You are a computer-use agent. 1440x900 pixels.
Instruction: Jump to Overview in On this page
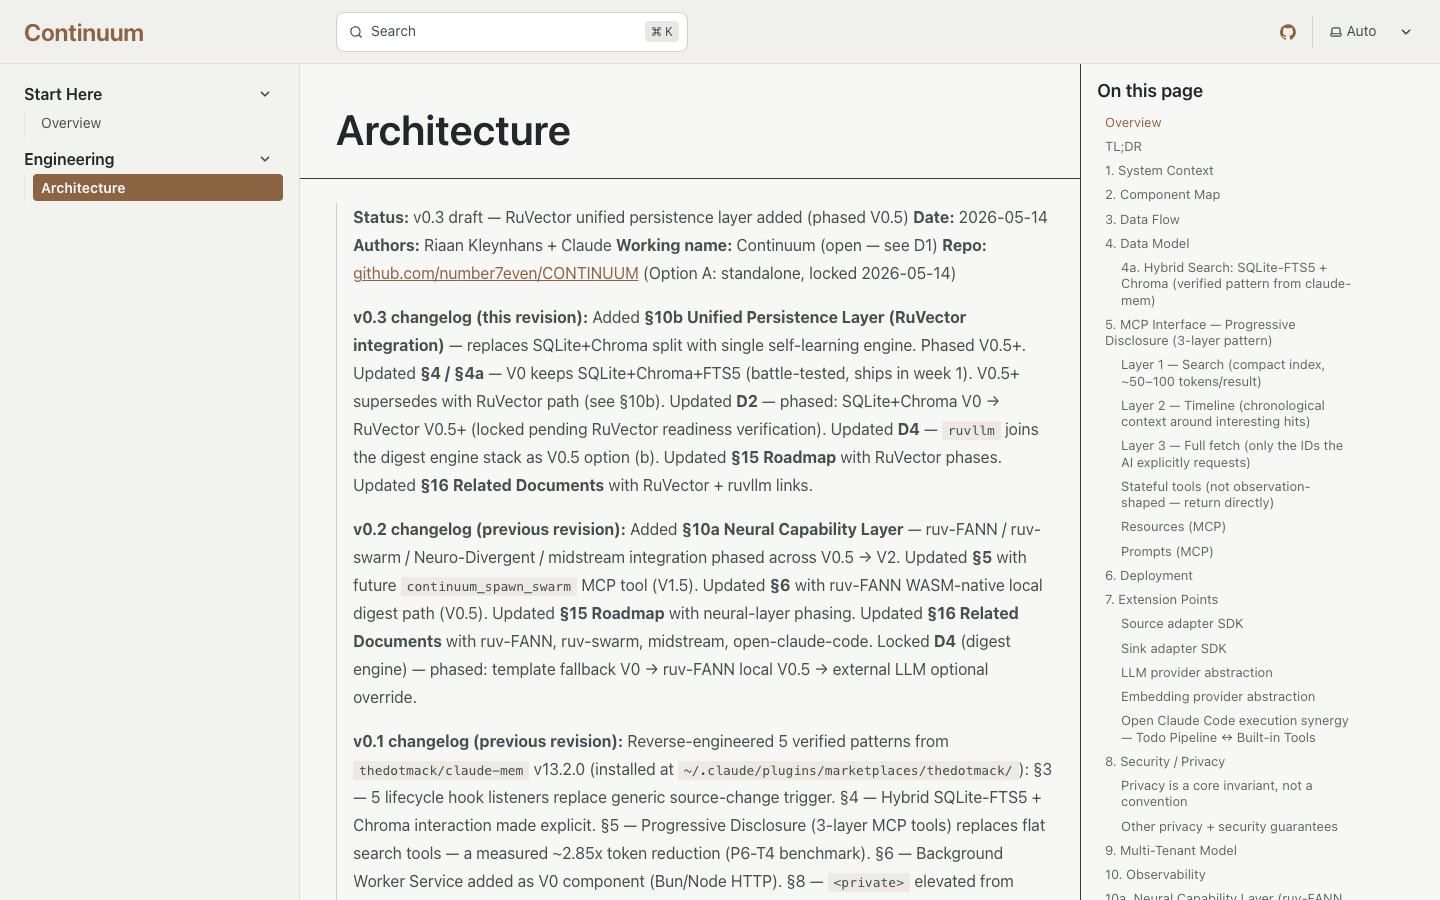click(1133, 123)
